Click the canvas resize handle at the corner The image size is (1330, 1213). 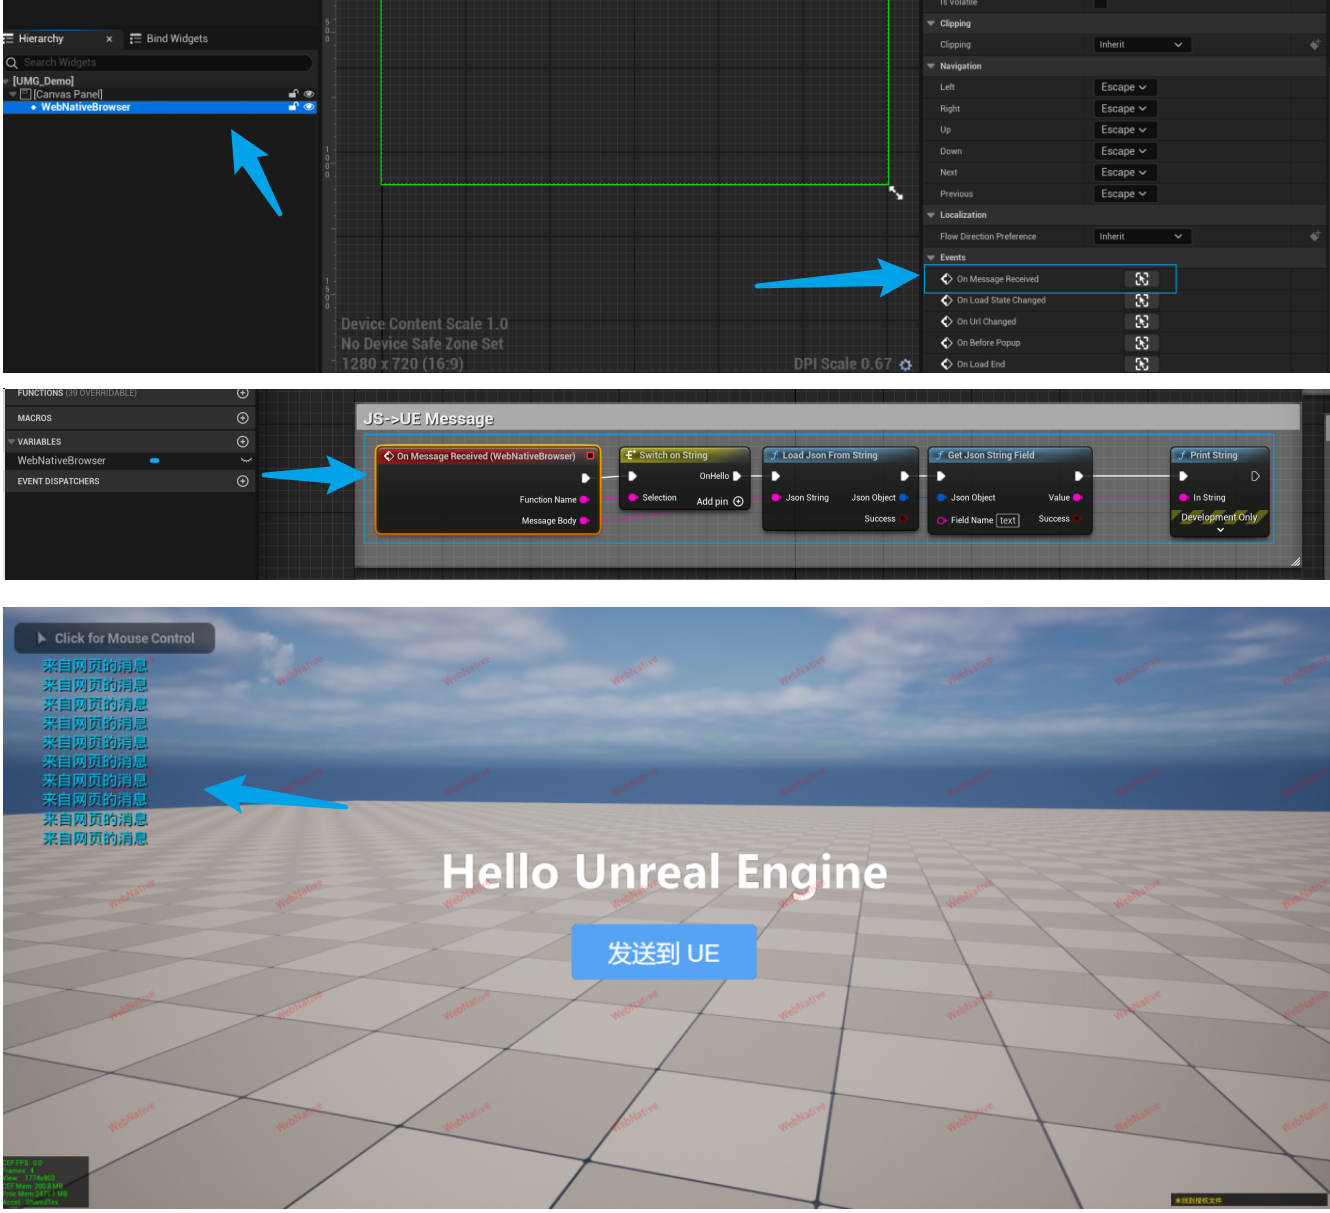896,192
